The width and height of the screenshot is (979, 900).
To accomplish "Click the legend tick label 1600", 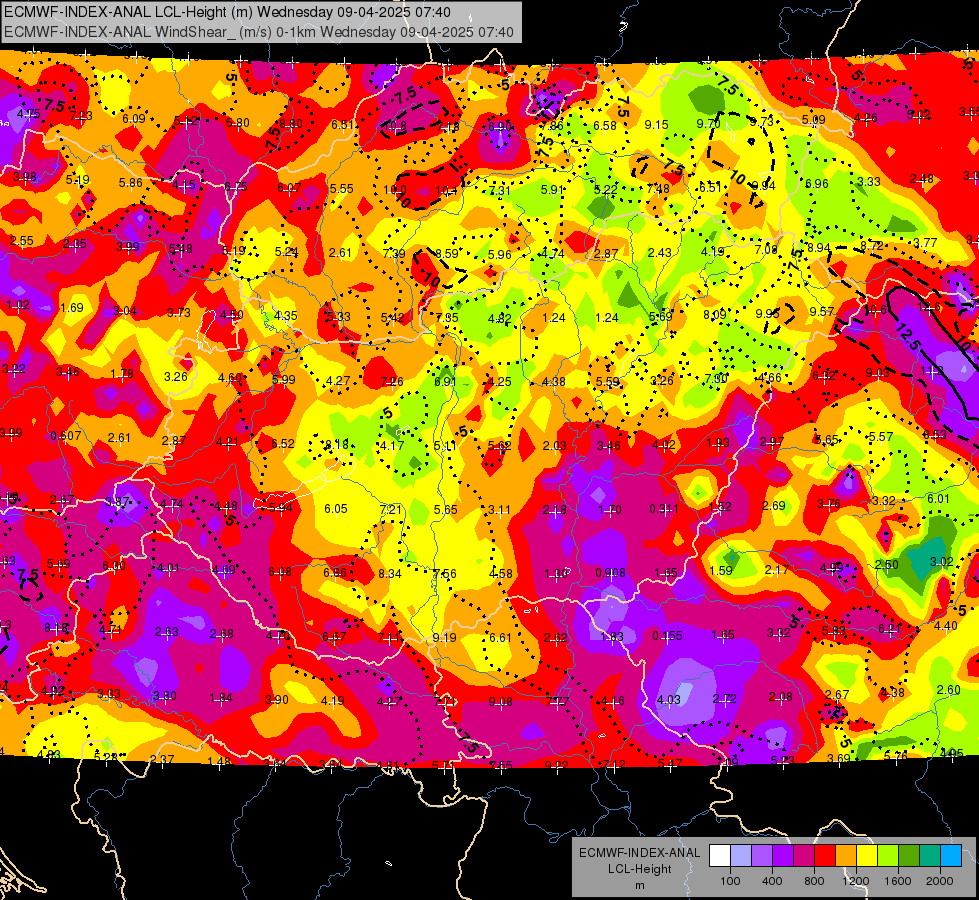I will [x=898, y=881].
